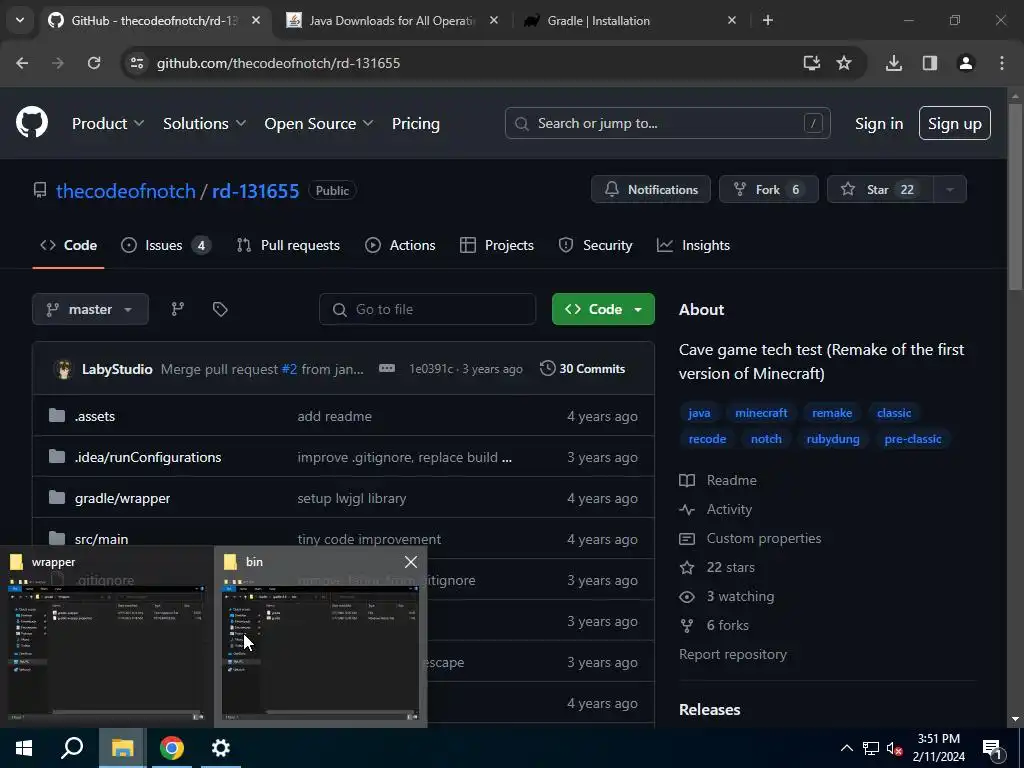
Task: Open the Insights tab
Action: [694, 246]
